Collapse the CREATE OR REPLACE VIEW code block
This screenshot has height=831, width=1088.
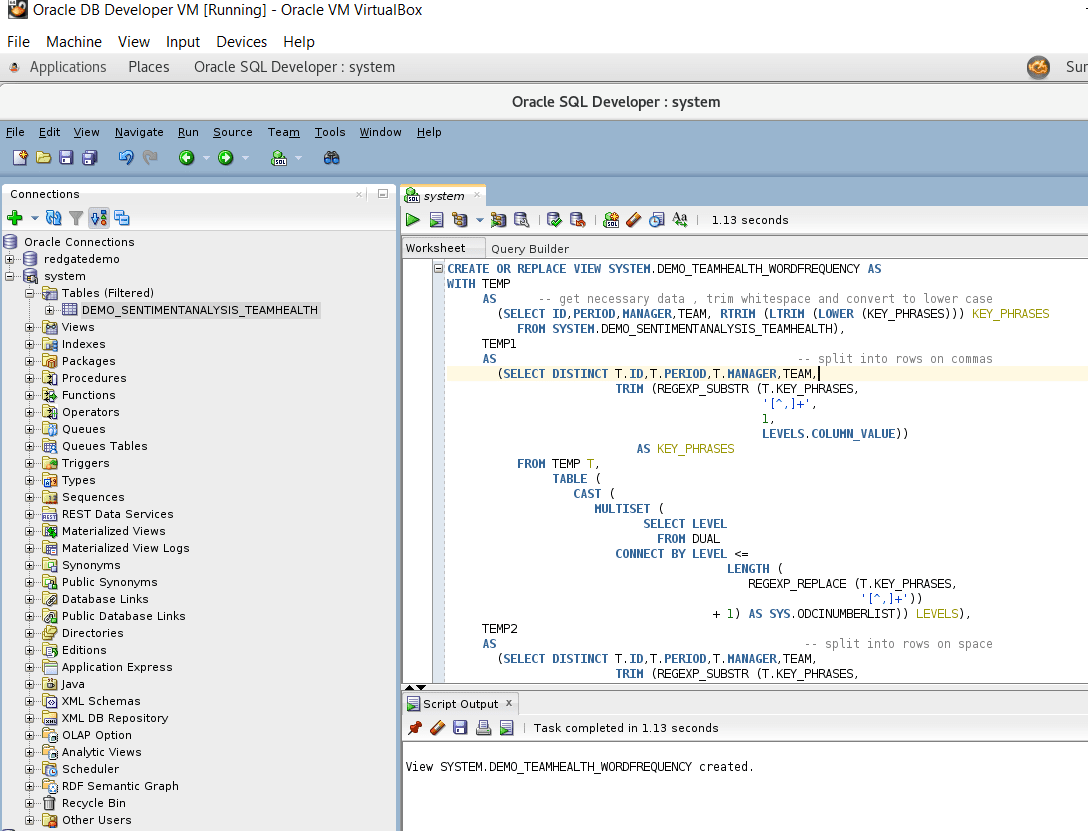pos(439,268)
